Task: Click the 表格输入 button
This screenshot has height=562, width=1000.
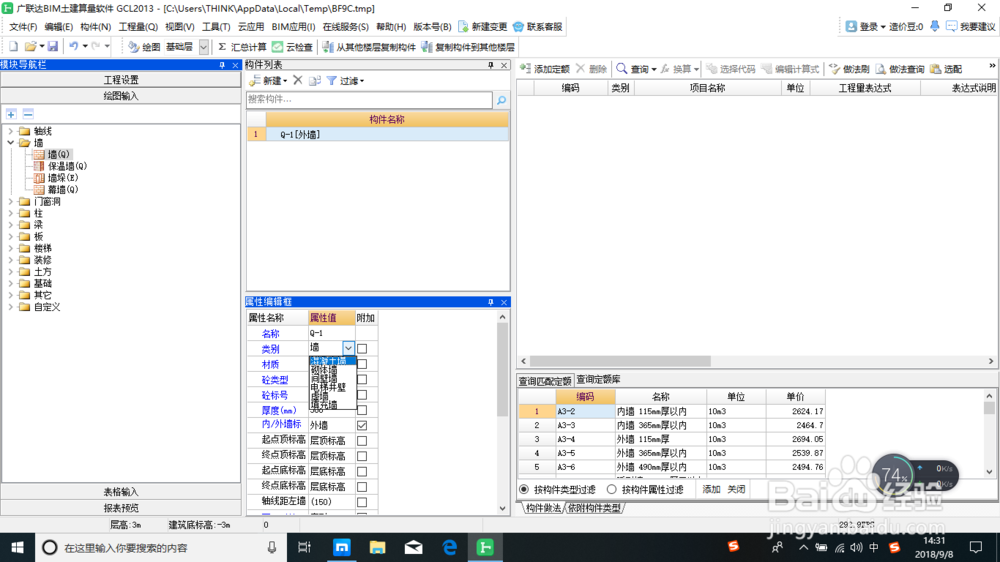Action: point(121,492)
